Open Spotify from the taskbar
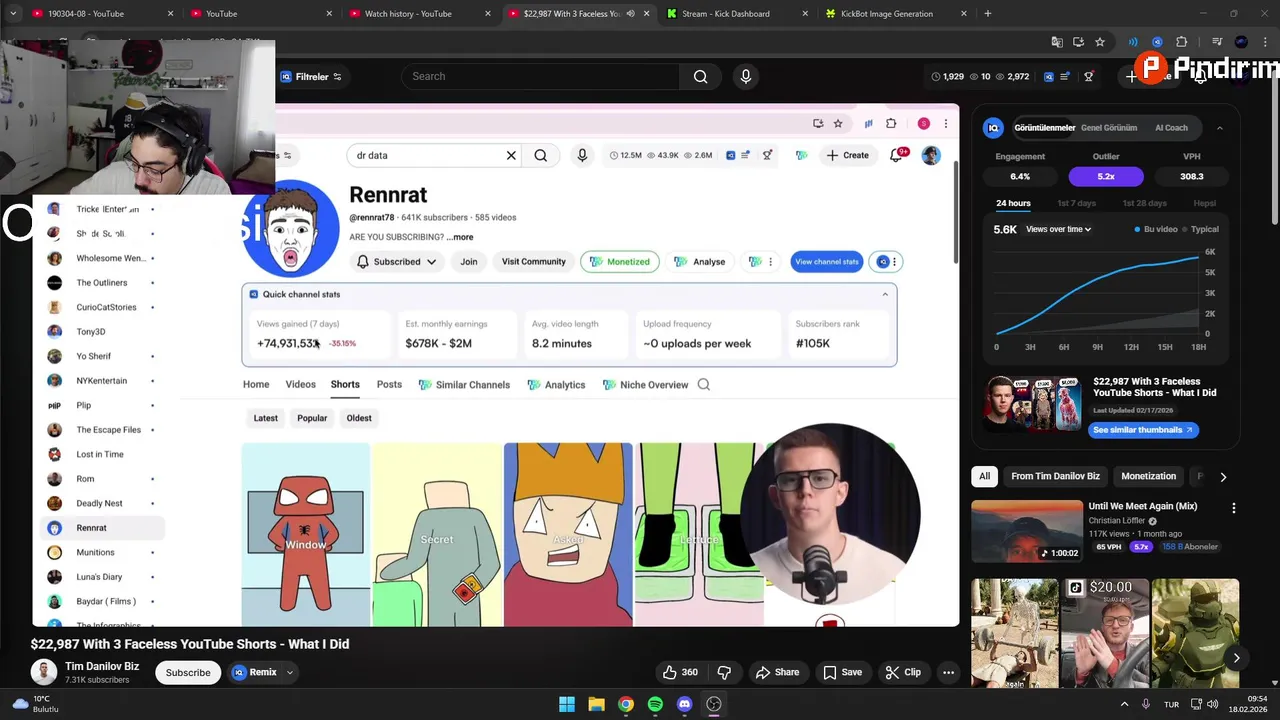This screenshot has height=720, width=1280. [x=655, y=704]
